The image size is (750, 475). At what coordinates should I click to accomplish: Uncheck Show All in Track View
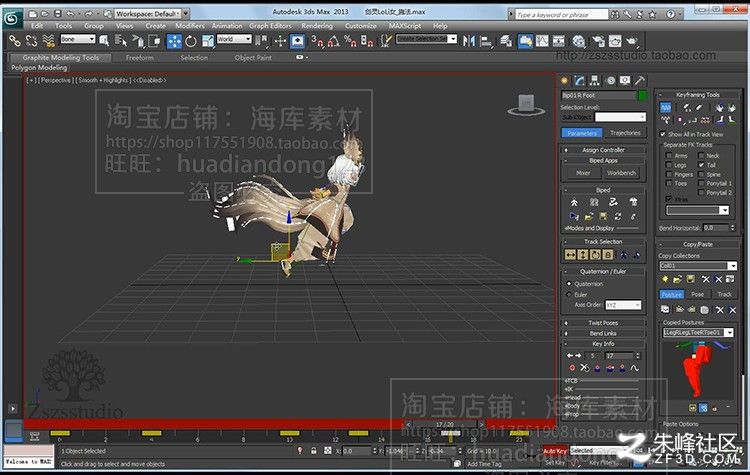(663, 134)
